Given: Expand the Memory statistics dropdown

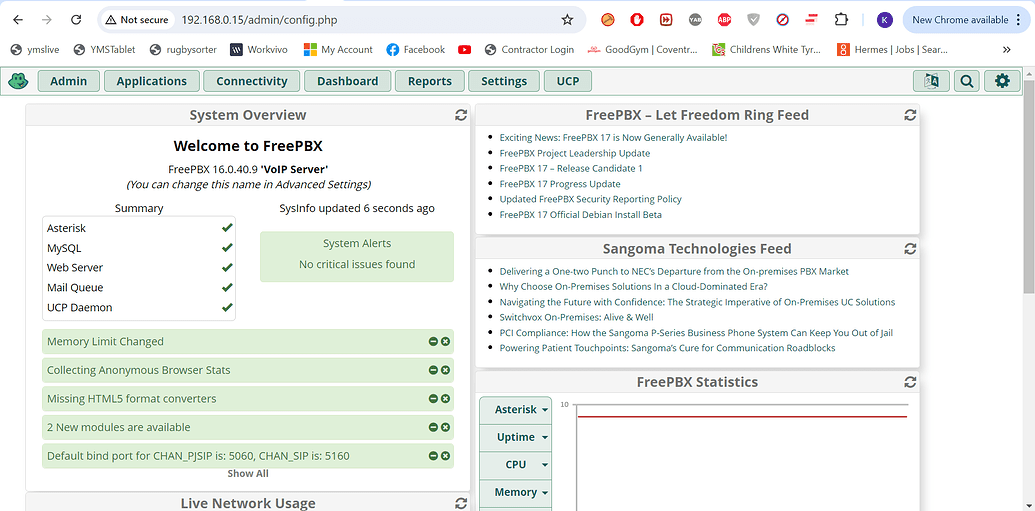Looking at the screenshot, I should point(516,492).
